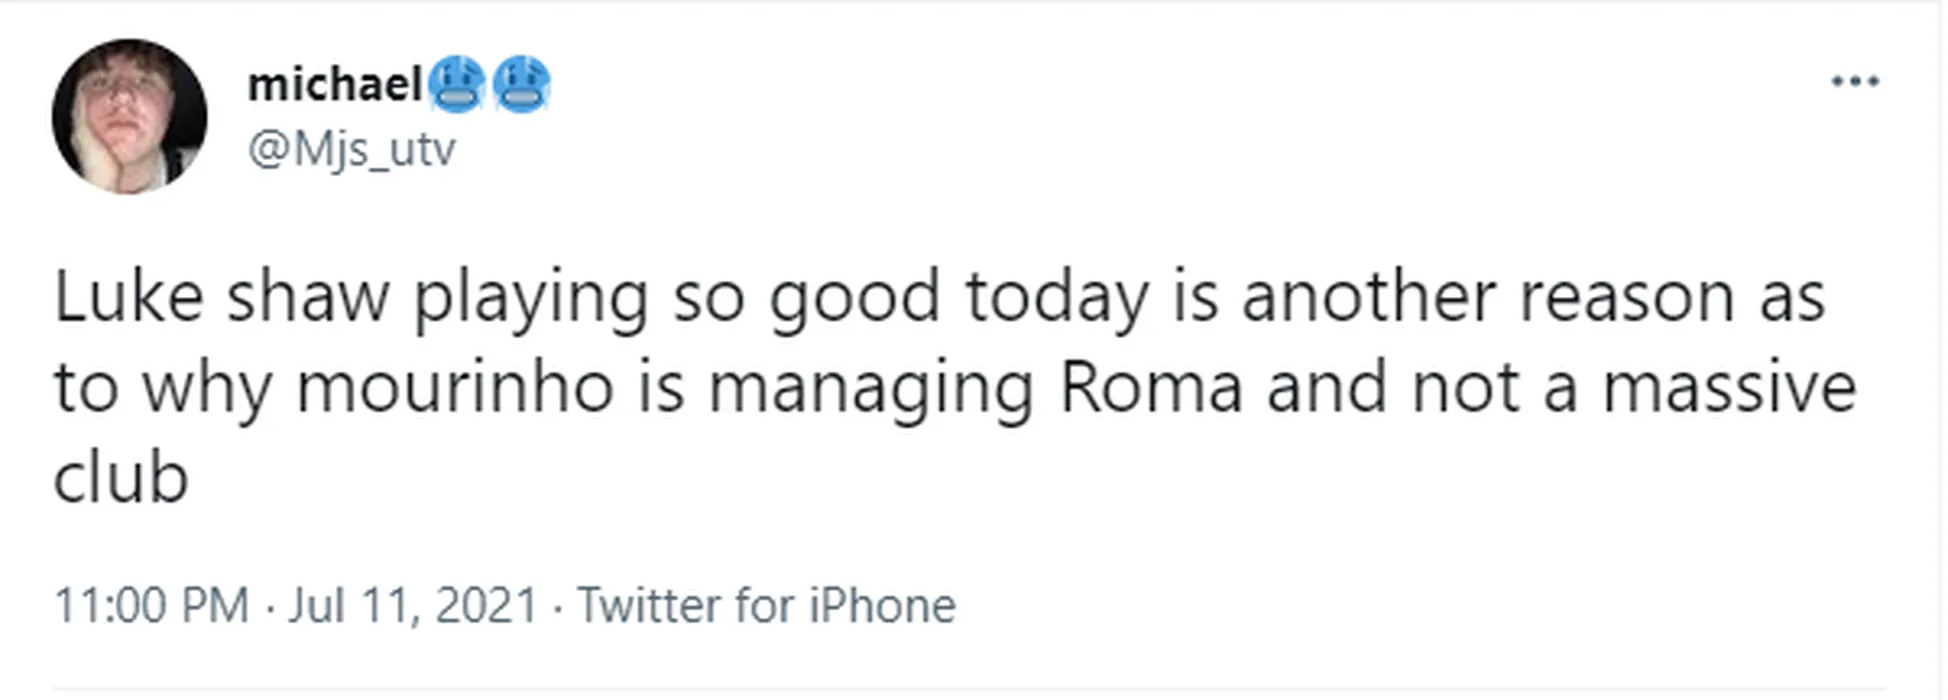Click michael's profile avatar photo
The image size is (1948, 700).
129,117
